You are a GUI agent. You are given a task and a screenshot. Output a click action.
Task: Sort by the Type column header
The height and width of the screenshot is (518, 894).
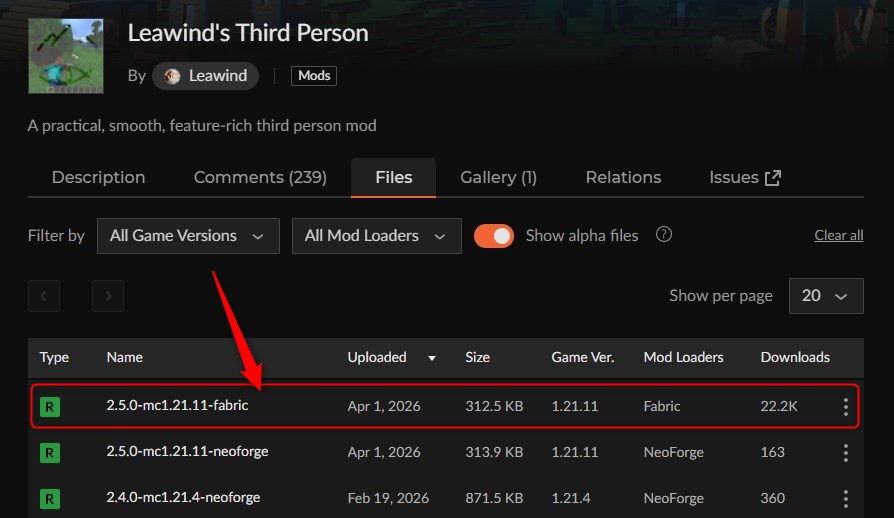click(x=54, y=357)
